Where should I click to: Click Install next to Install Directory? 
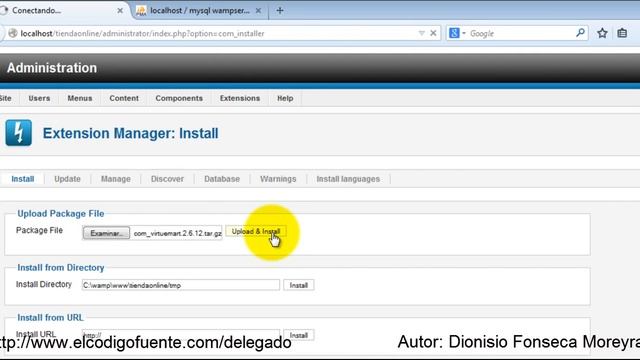tap(298, 285)
